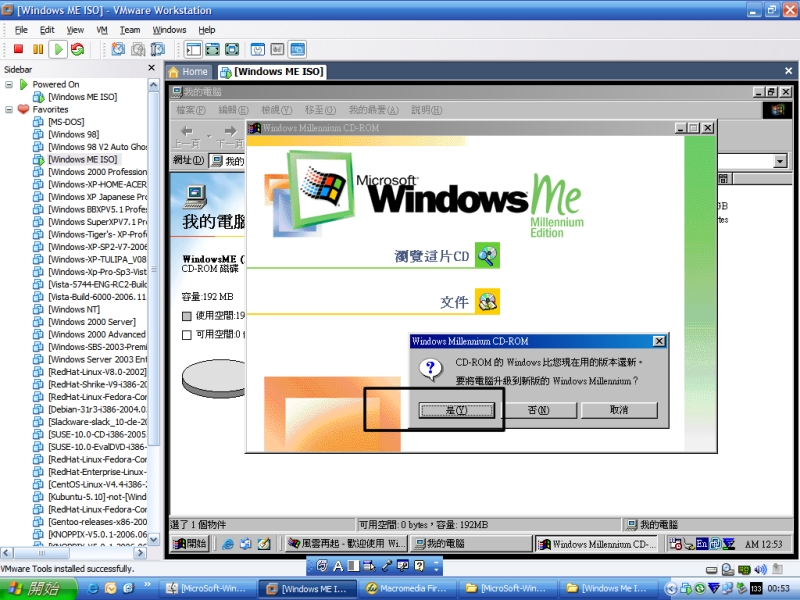Click the green Power On toolbar icon
The image size is (800, 600).
pyautogui.click(x=58, y=49)
